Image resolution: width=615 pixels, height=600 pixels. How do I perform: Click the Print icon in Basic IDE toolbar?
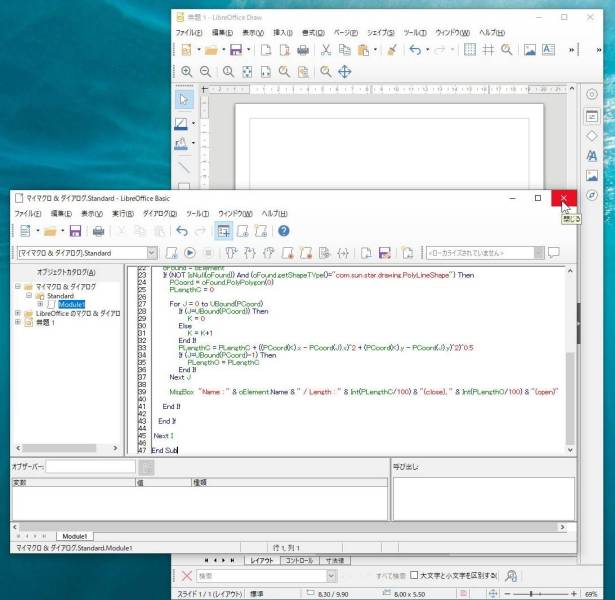(x=98, y=231)
